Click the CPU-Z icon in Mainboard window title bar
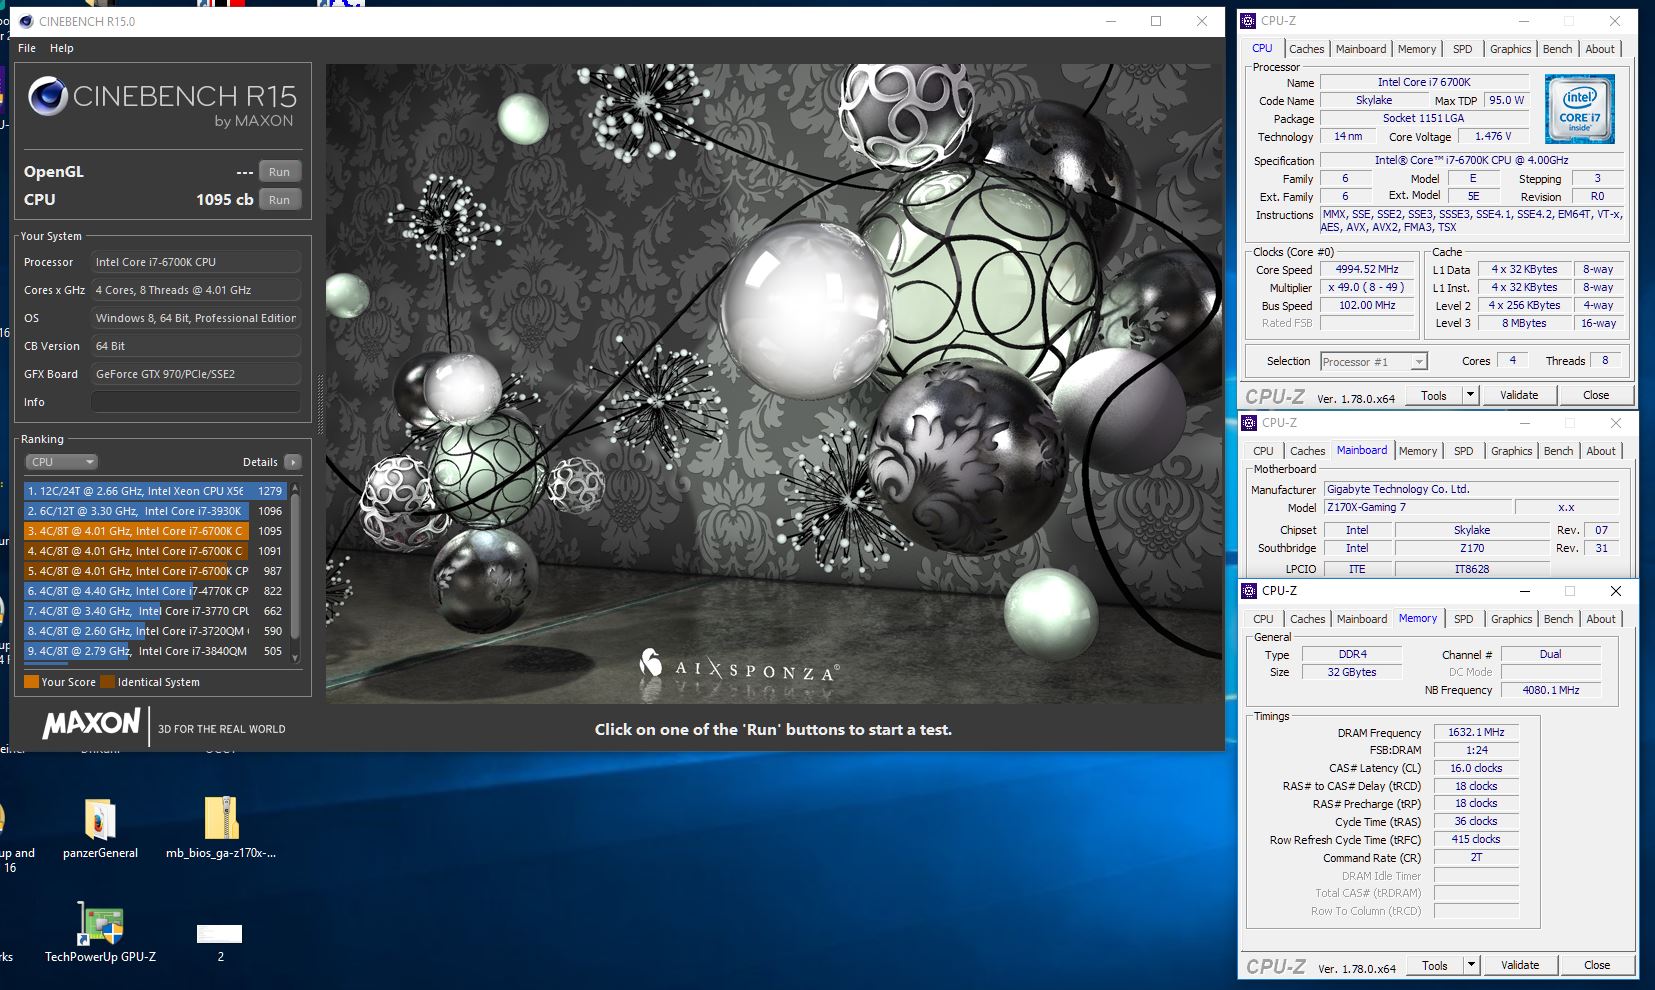Screen dimensions: 1655x990 tap(1249, 423)
